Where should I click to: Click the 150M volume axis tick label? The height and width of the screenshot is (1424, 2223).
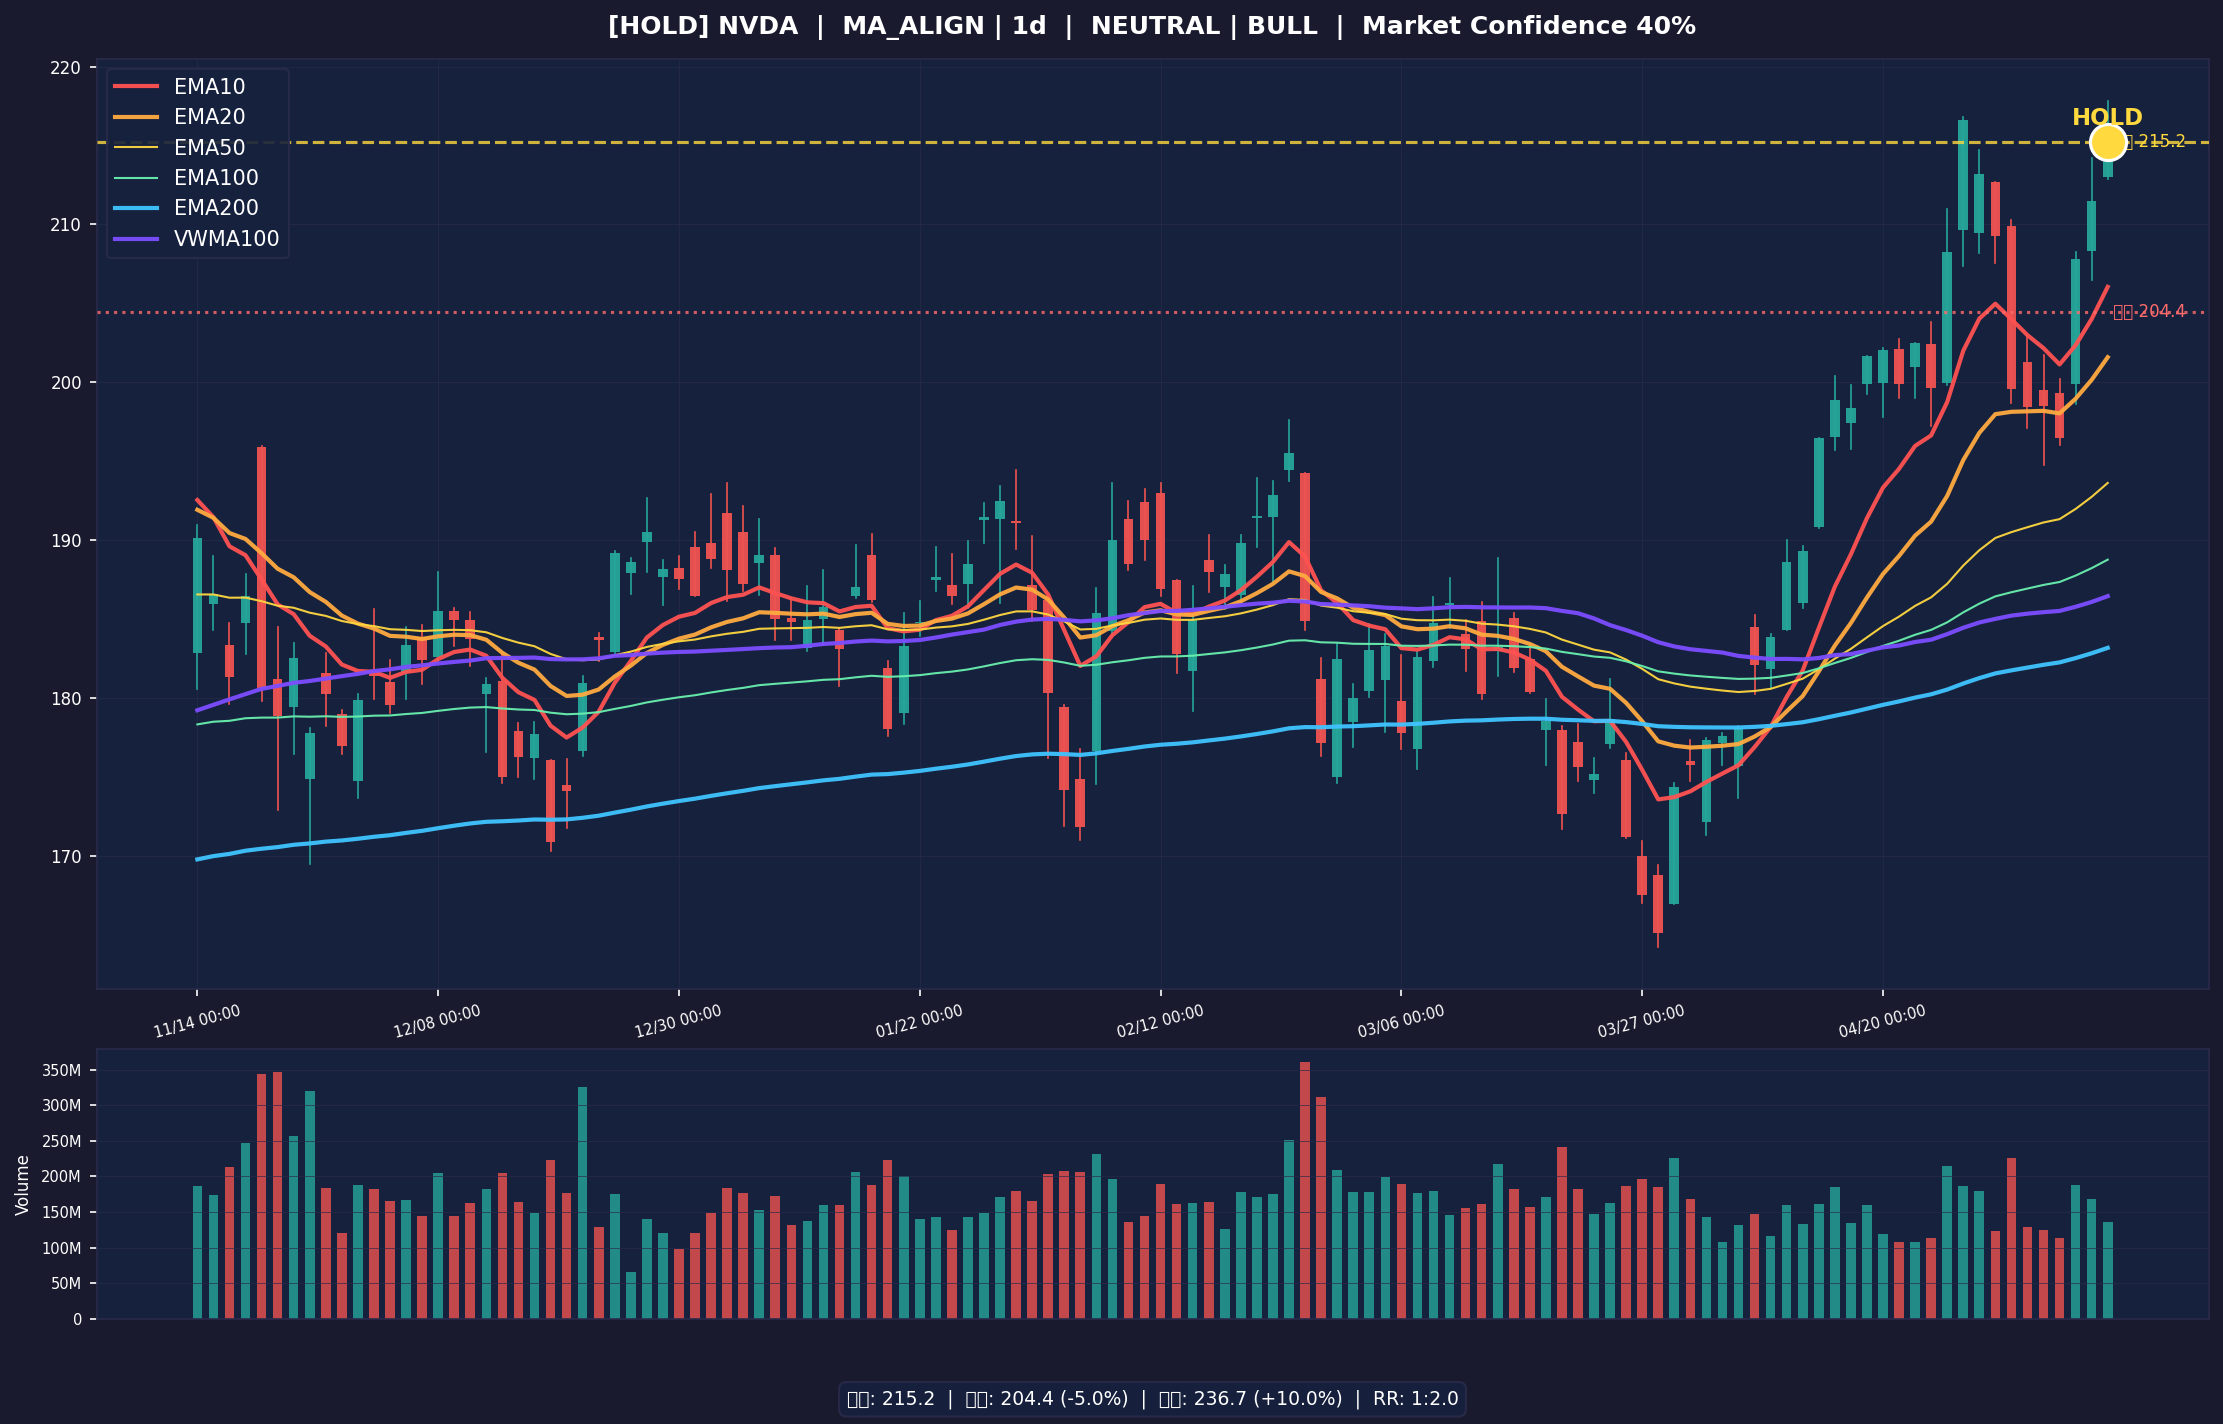[x=64, y=1212]
